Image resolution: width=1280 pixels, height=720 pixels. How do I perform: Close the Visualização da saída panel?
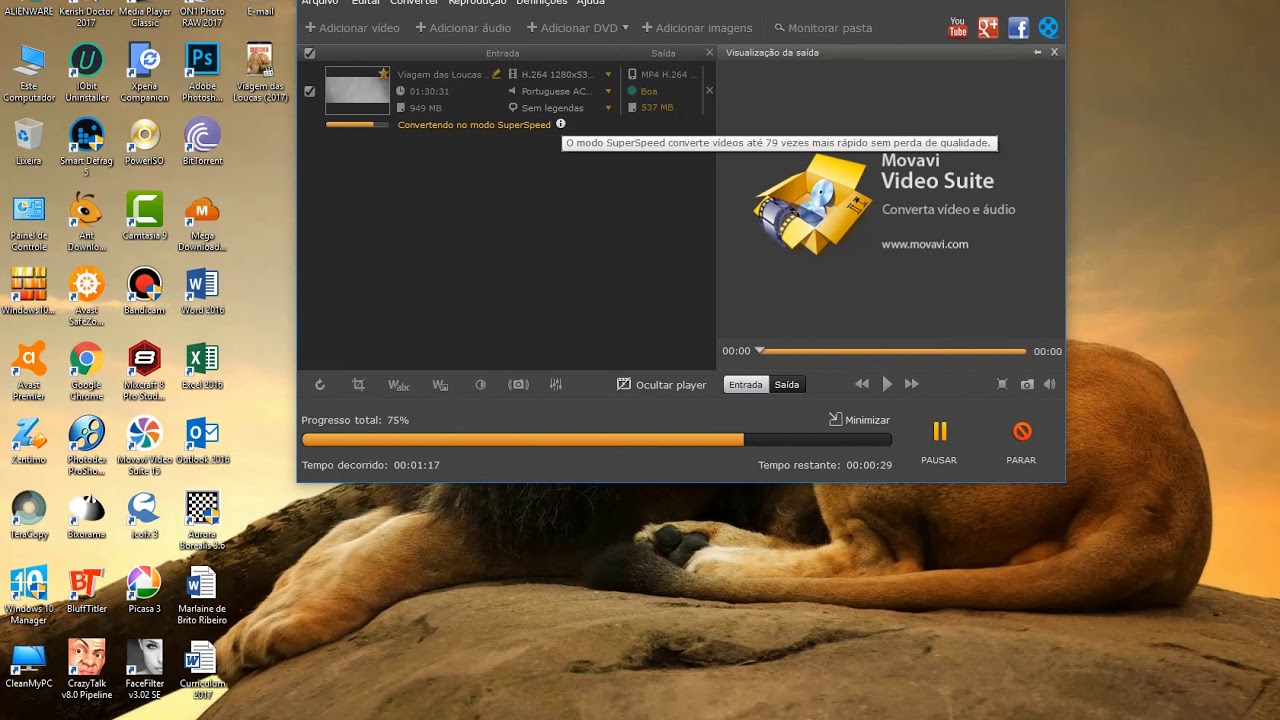click(x=1054, y=52)
